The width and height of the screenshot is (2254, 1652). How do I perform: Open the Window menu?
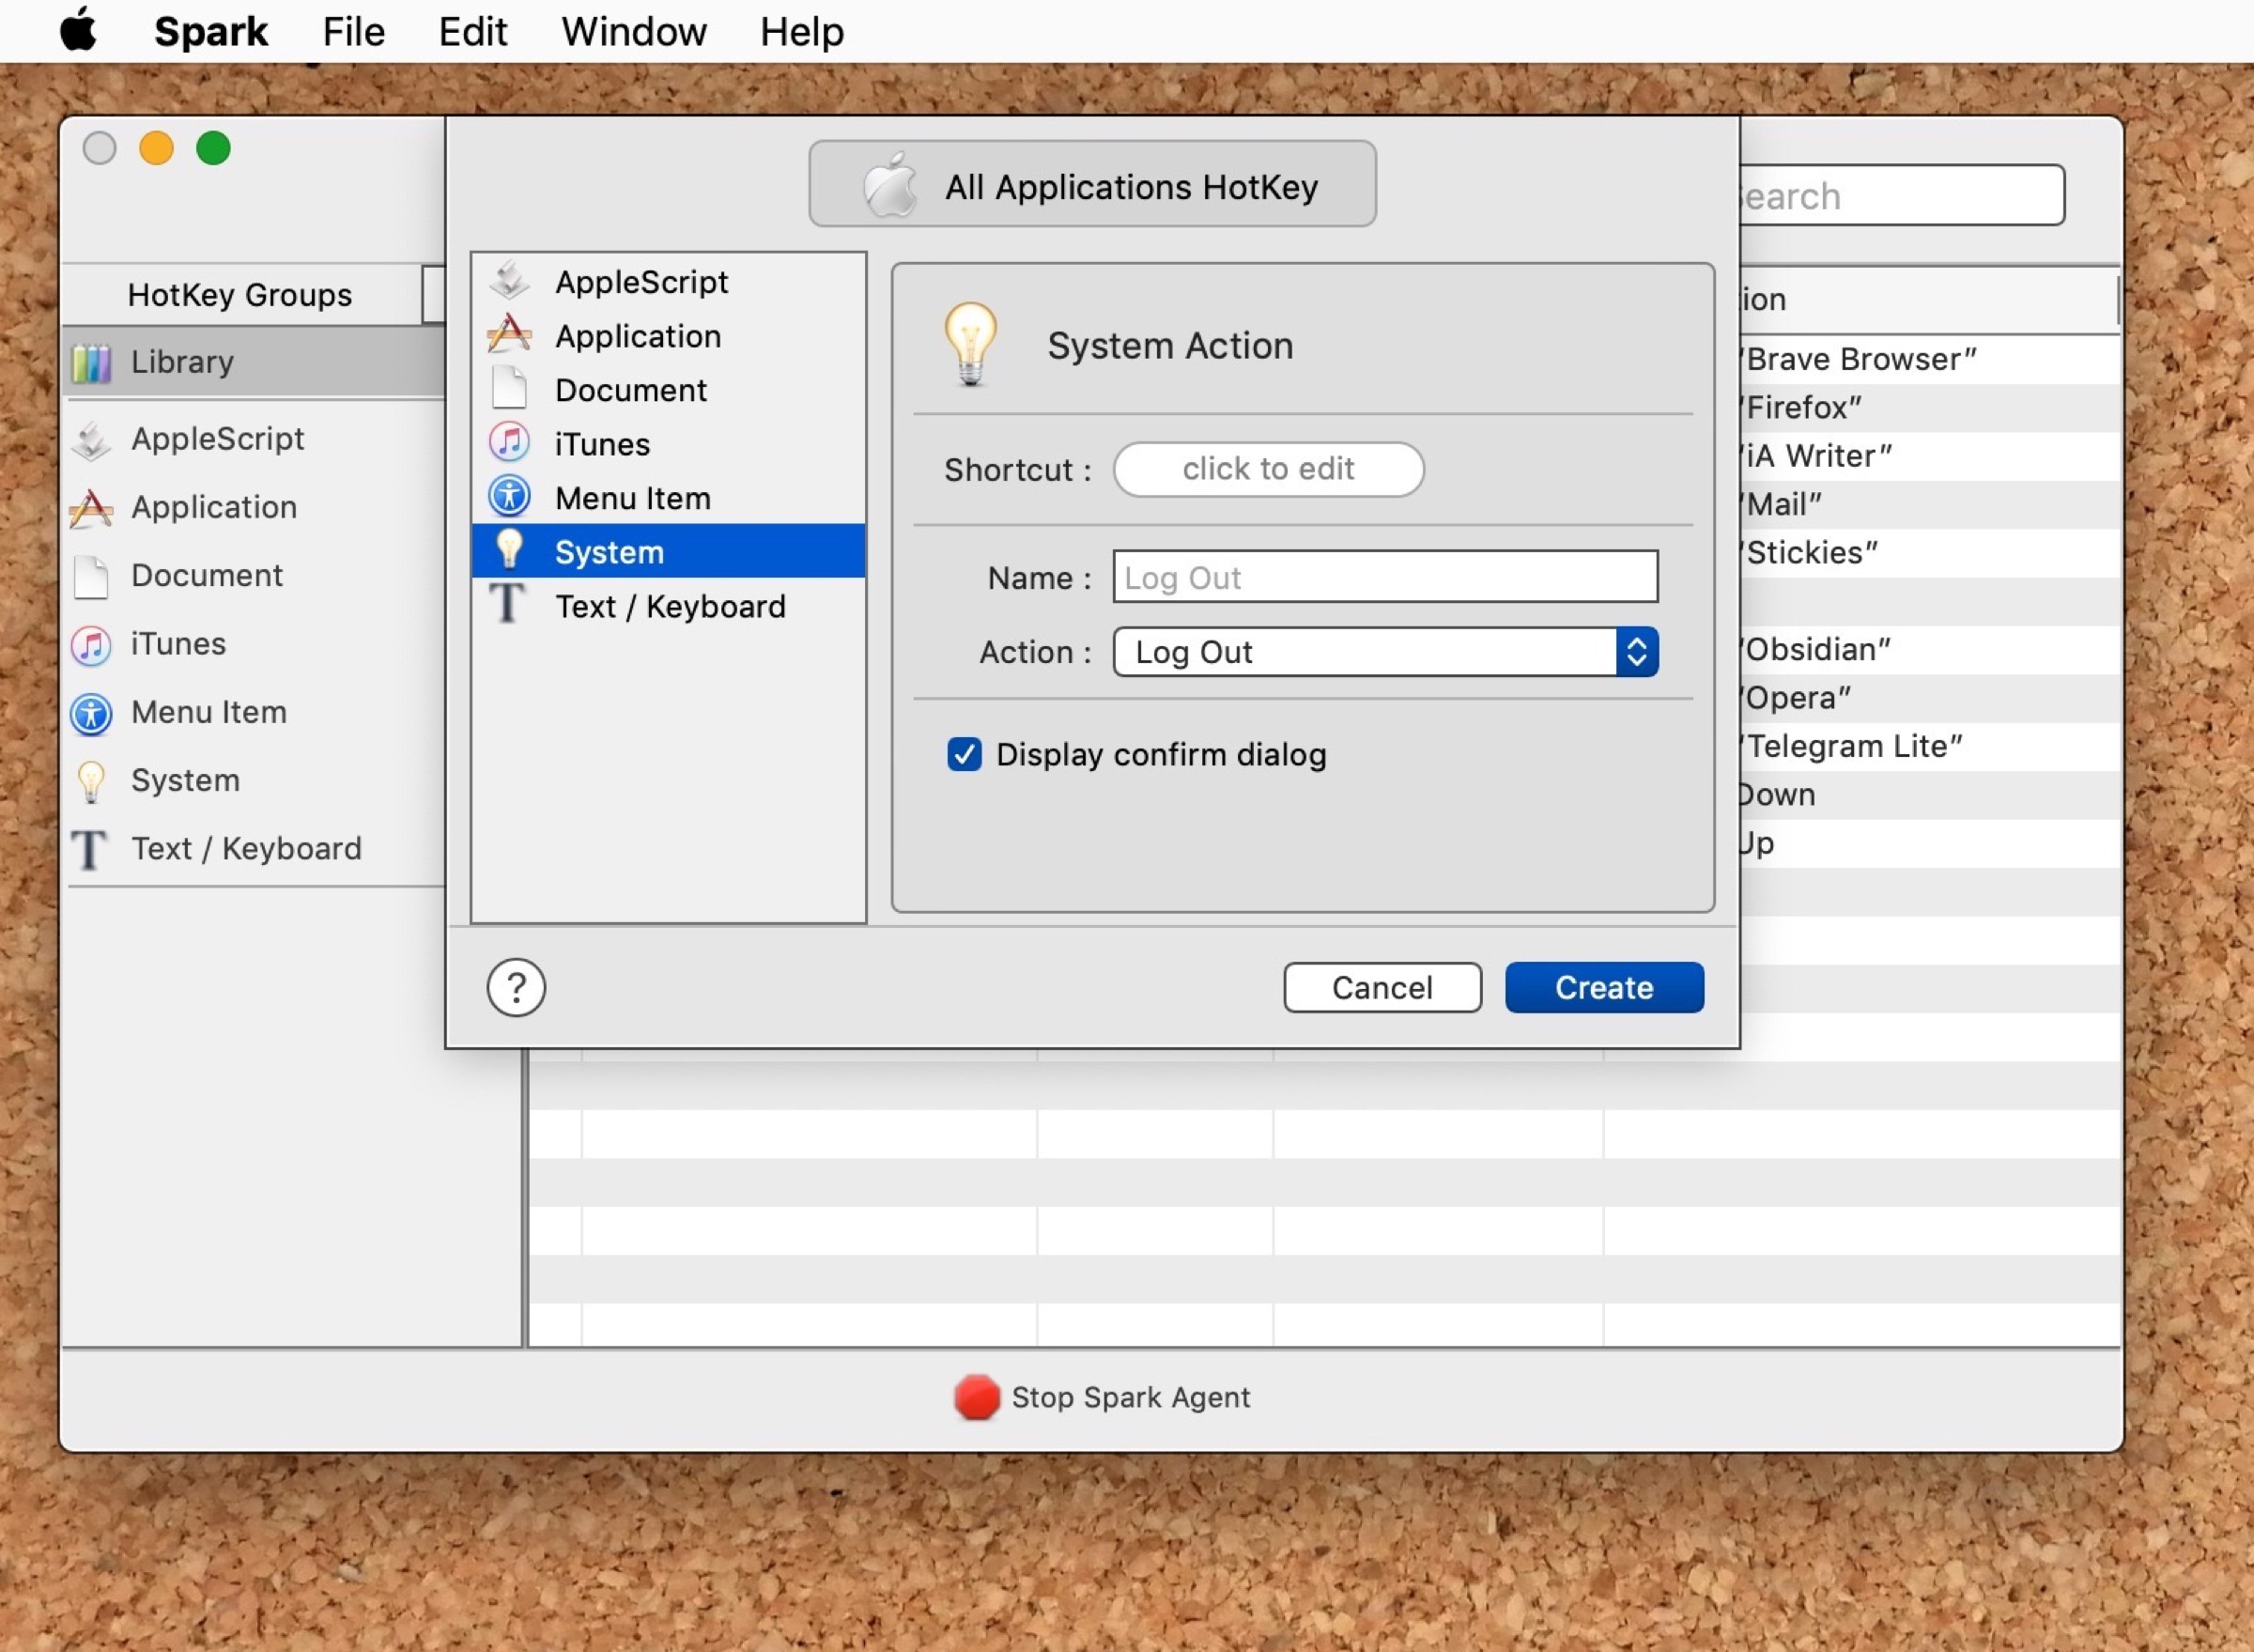coord(633,32)
